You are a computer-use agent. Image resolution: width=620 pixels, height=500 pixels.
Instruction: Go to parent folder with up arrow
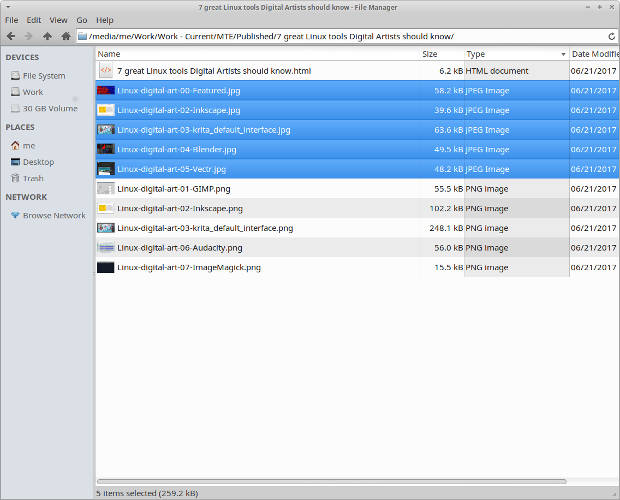tap(47, 36)
